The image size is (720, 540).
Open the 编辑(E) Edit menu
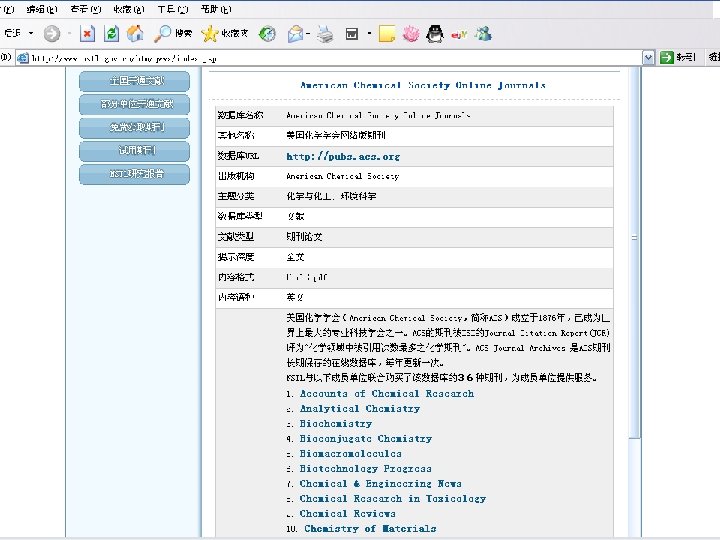(42, 9)
